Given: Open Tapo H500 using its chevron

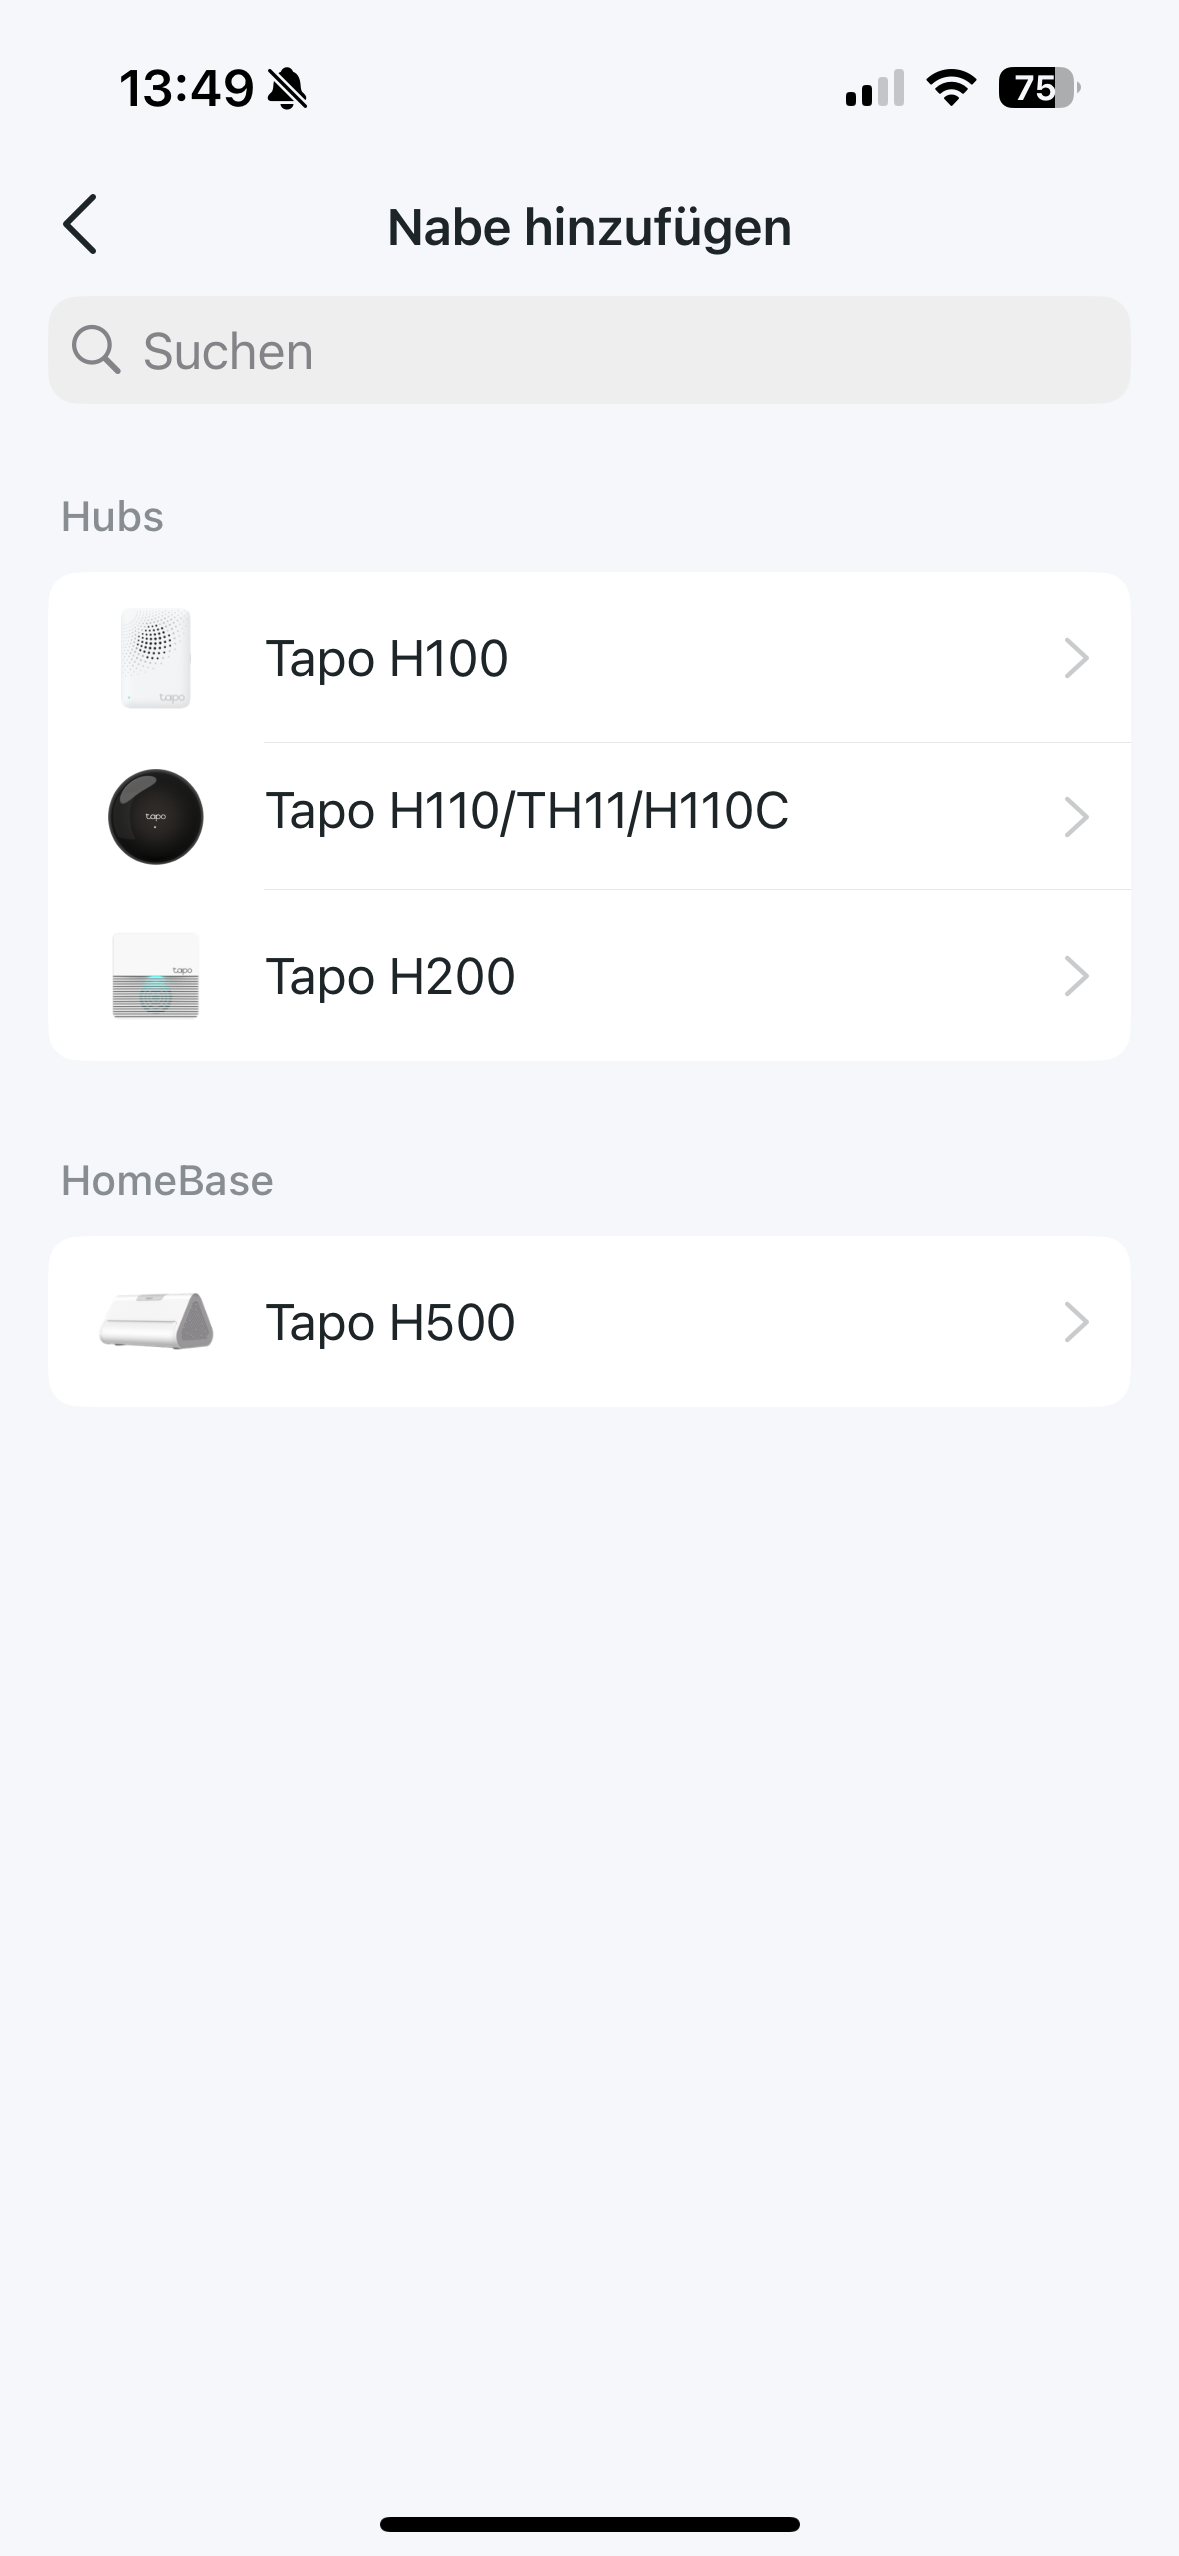Looking at the screenshot, I should 1076,1322.
